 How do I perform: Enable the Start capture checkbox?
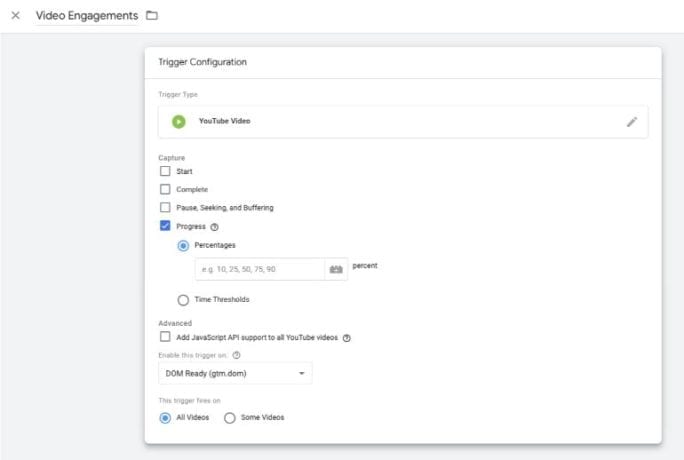click(x=165, y=171)
